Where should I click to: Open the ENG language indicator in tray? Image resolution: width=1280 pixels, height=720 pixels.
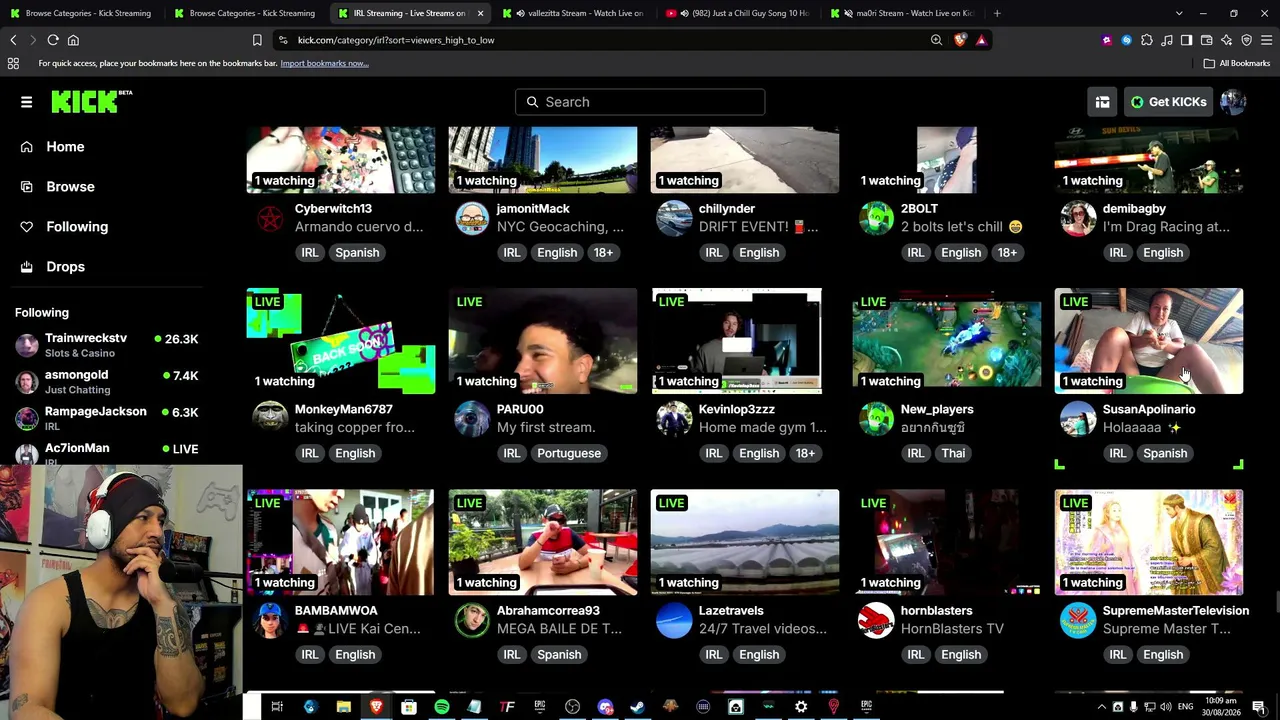[x=1185, y=707]
